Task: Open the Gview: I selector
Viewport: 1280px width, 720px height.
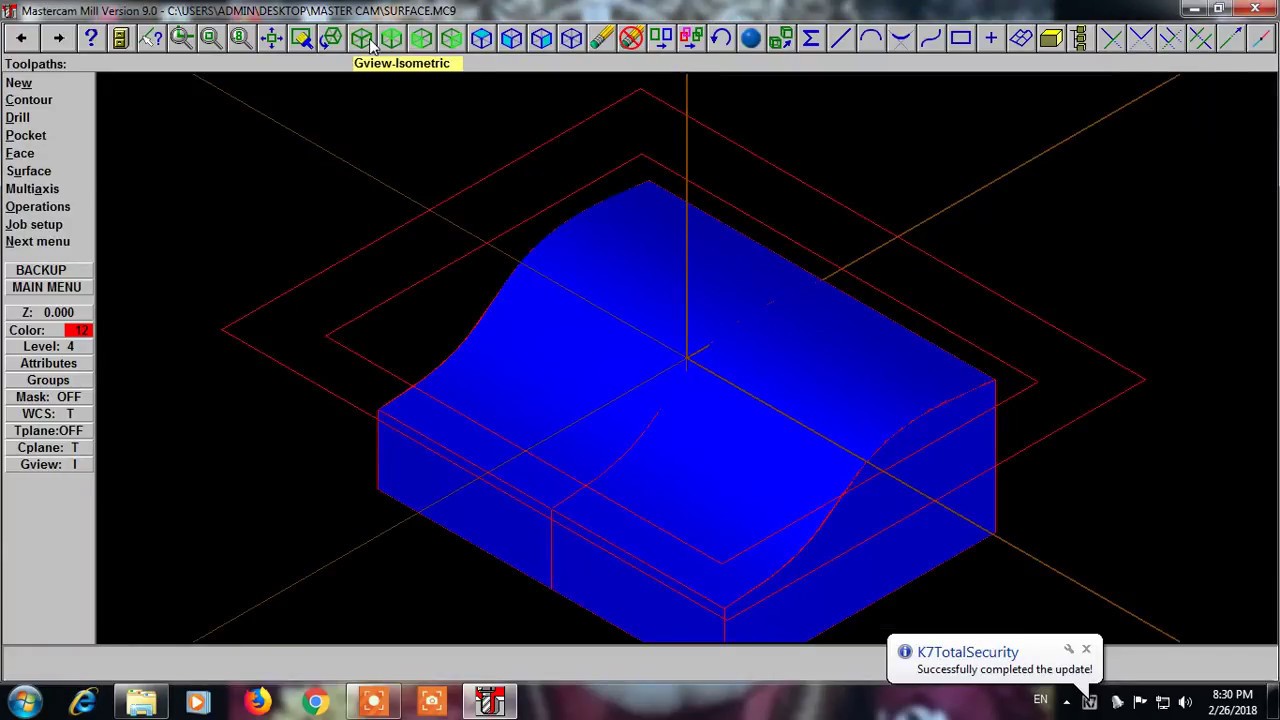Action: (48, 464)
